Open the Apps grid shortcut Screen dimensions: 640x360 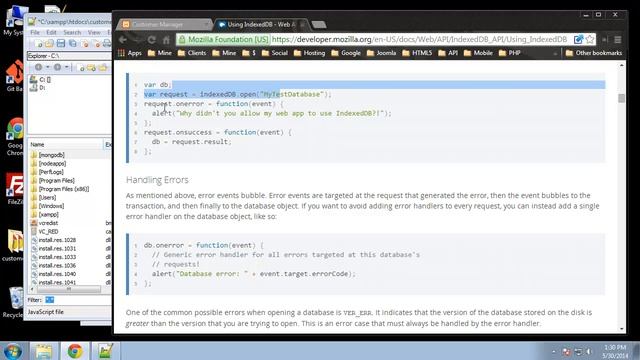tap(129, 53)
